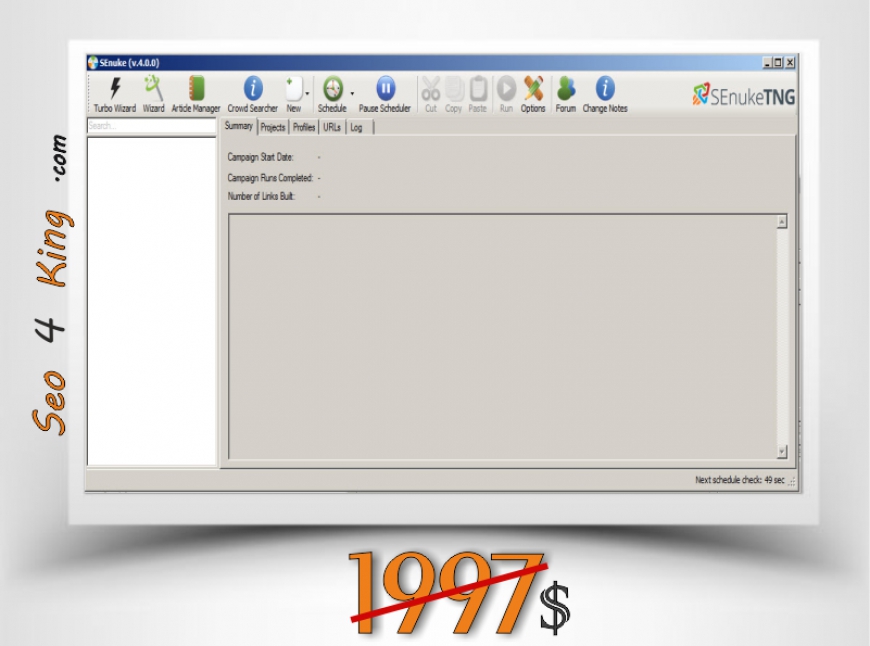Screen dimensions: 870x646
Task: Switch to the URLs tab
Action: tap(332, 128)
